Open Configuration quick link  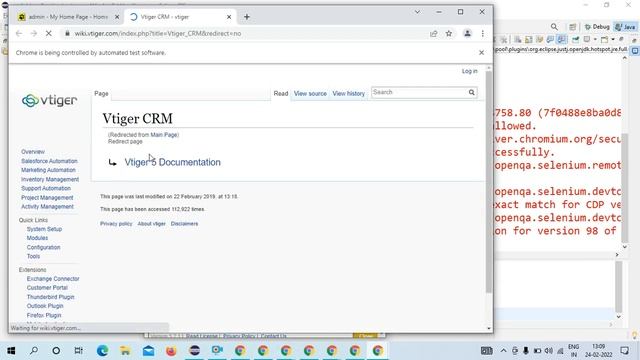click(44, 247)
